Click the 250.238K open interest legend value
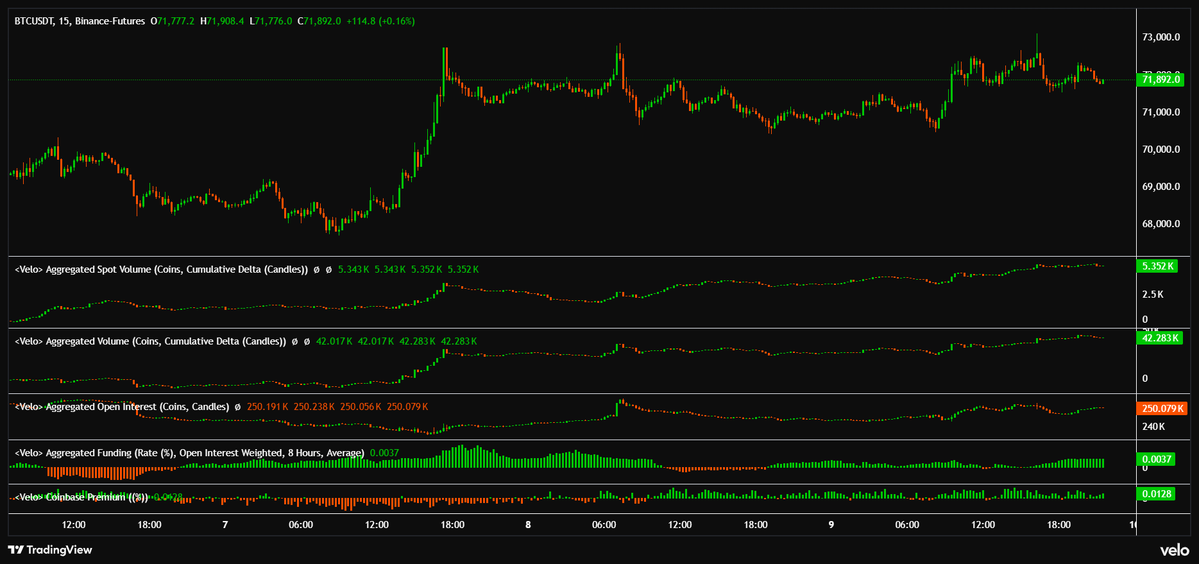The image size is (1199, 564). [x=314, y=406]
